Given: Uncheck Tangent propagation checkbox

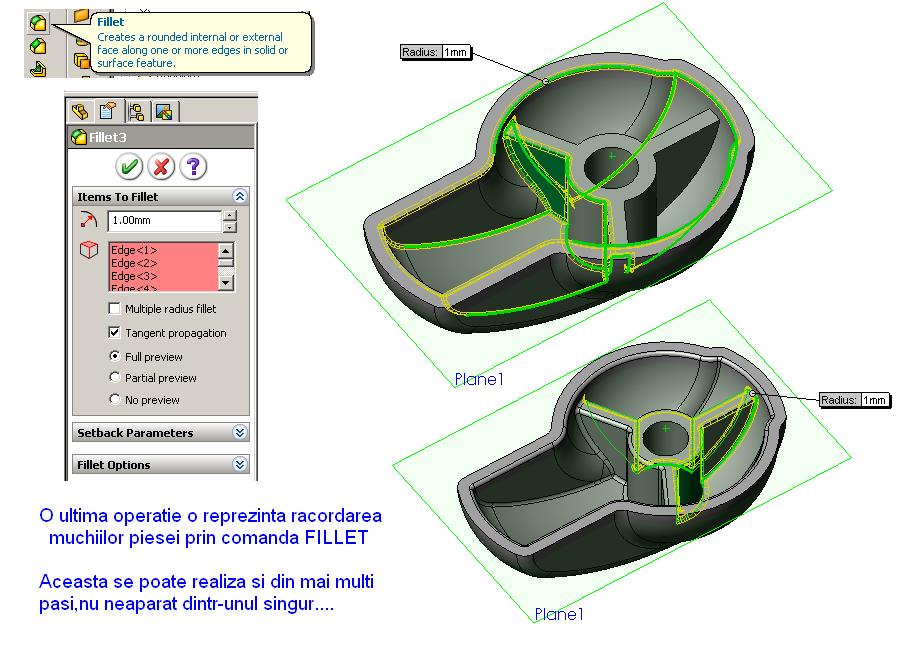Looking at the screenshot, I should (x=114, y=332).
